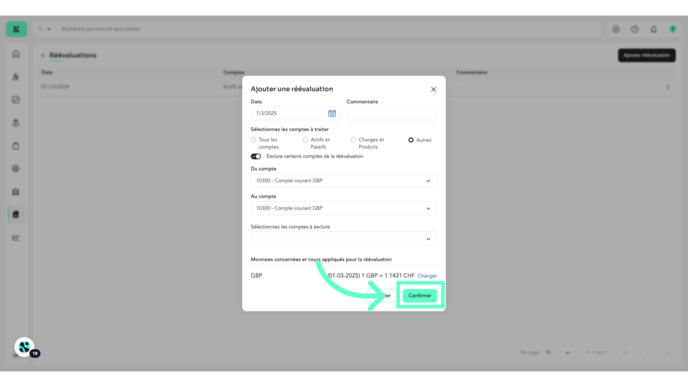Screen dimensions: 688x387
Task: Open the checklist icon in sidebar
Action: [x=16, y=100]
